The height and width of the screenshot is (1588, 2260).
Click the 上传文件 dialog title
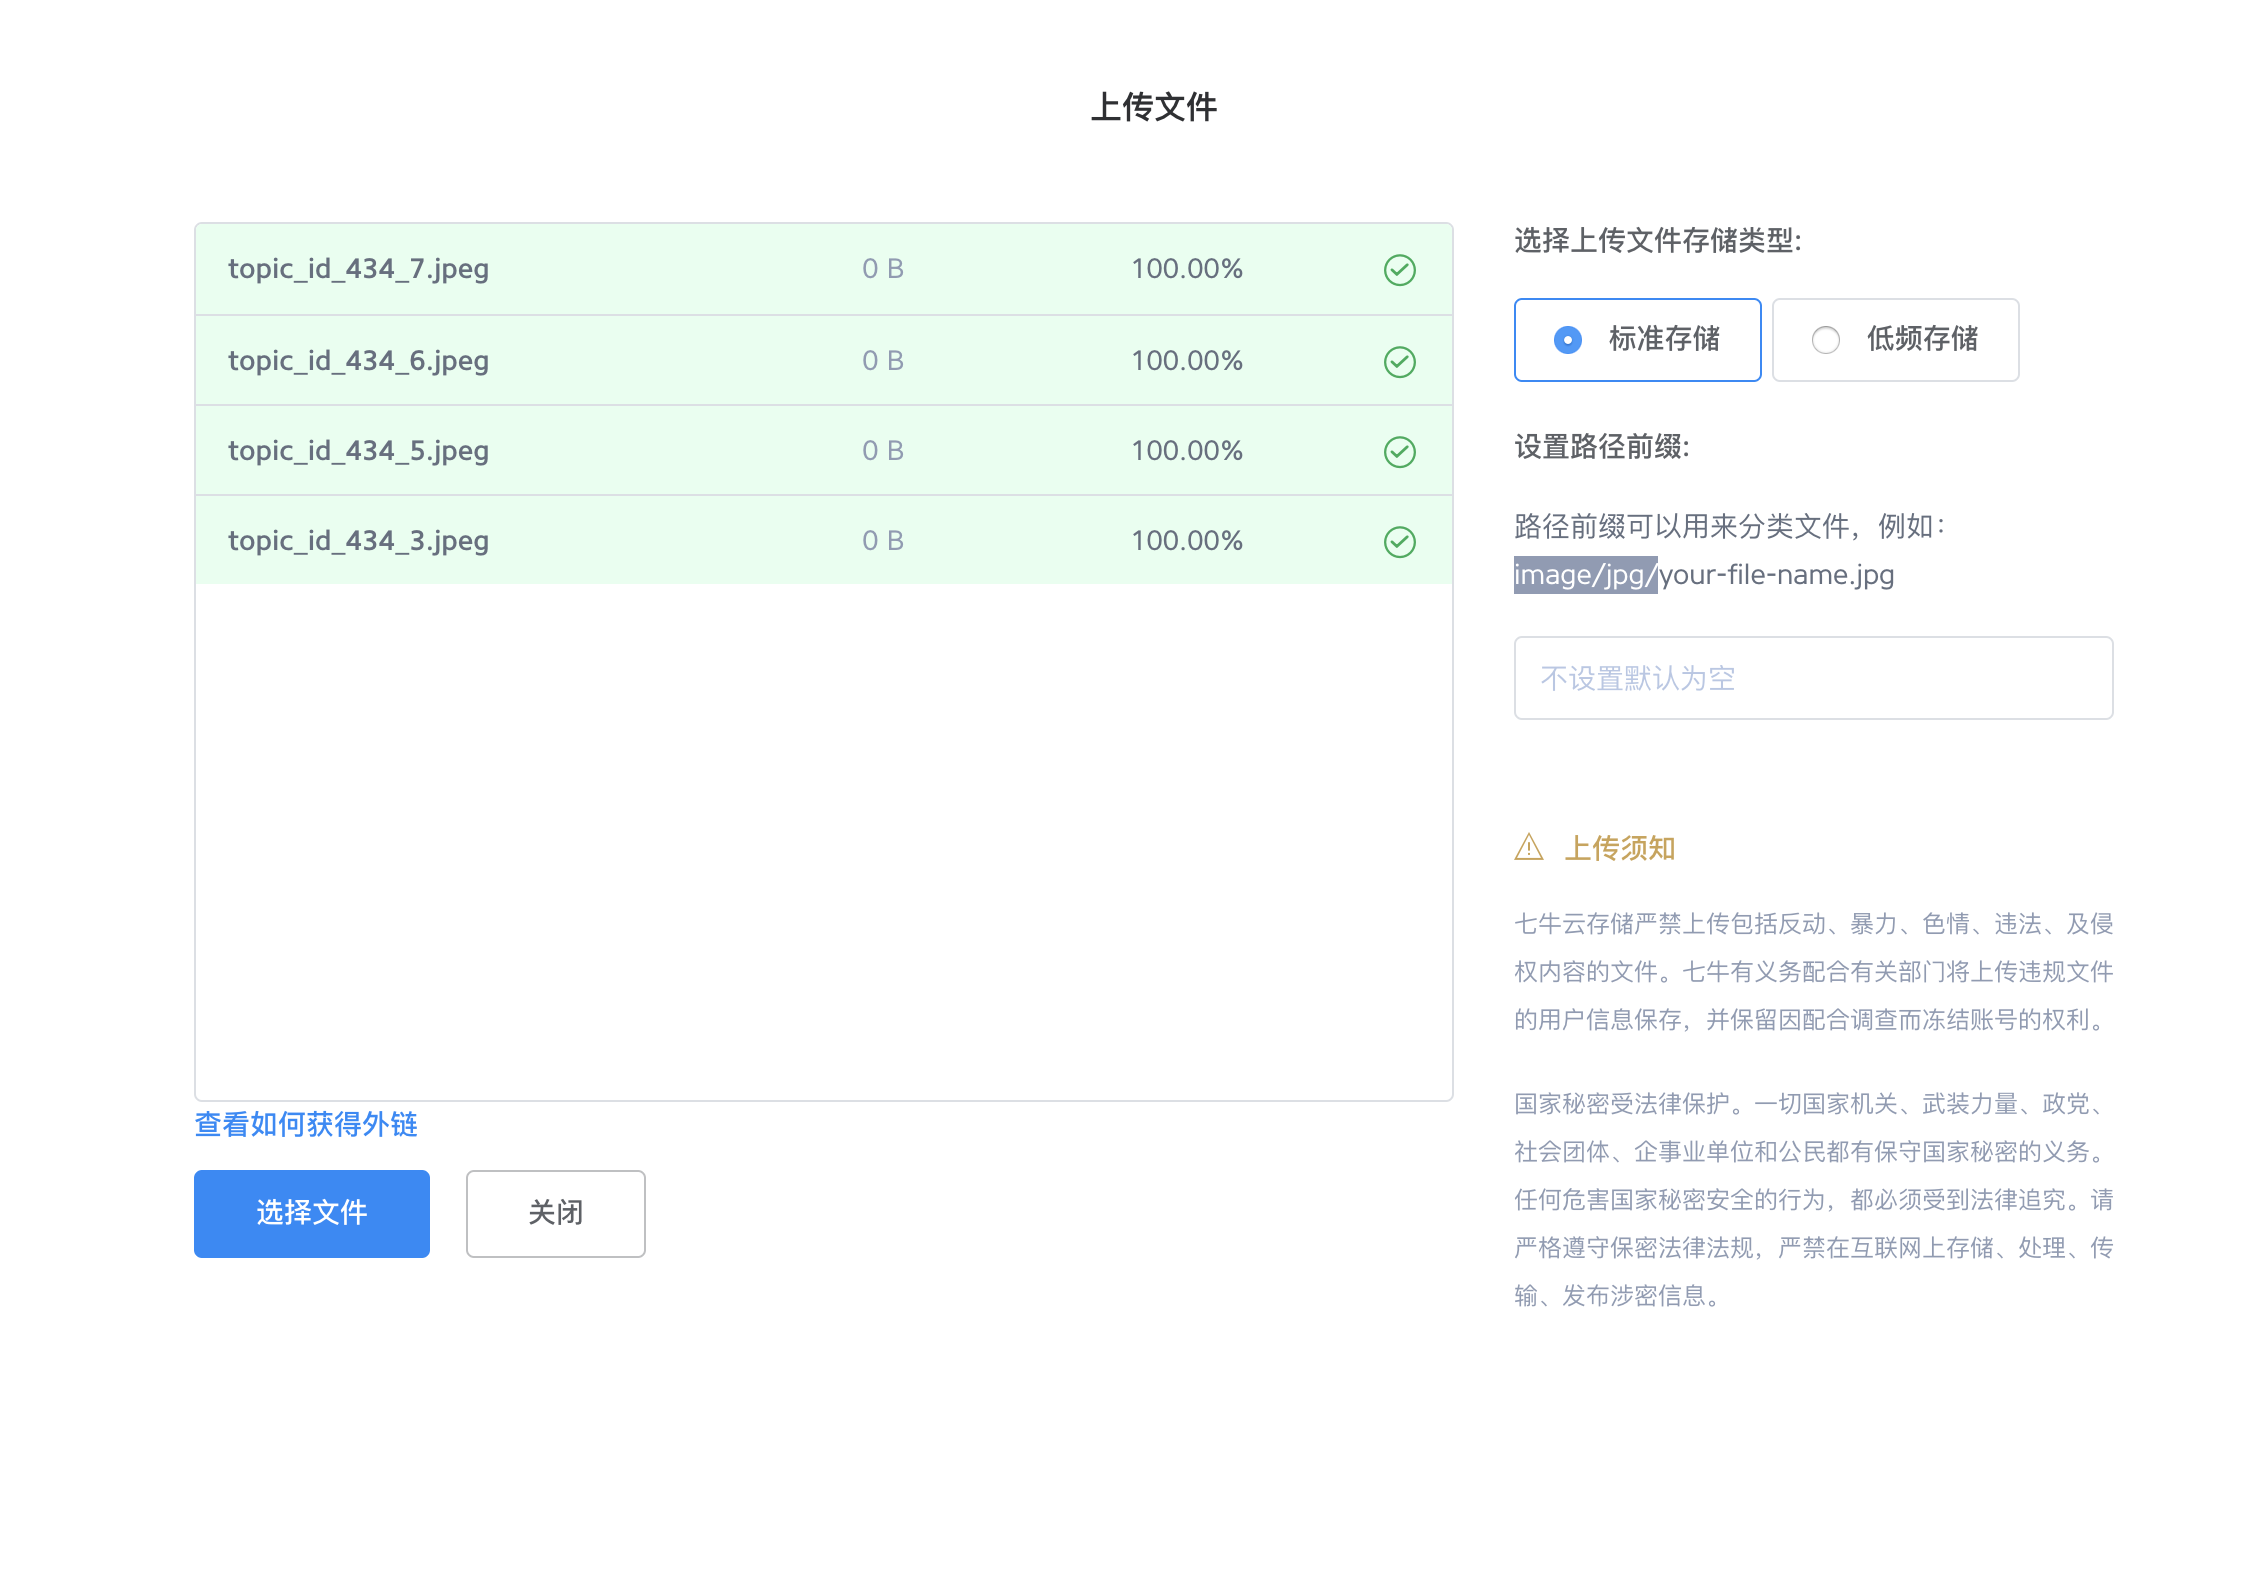pyautogui.click(x=1153, y=107)
